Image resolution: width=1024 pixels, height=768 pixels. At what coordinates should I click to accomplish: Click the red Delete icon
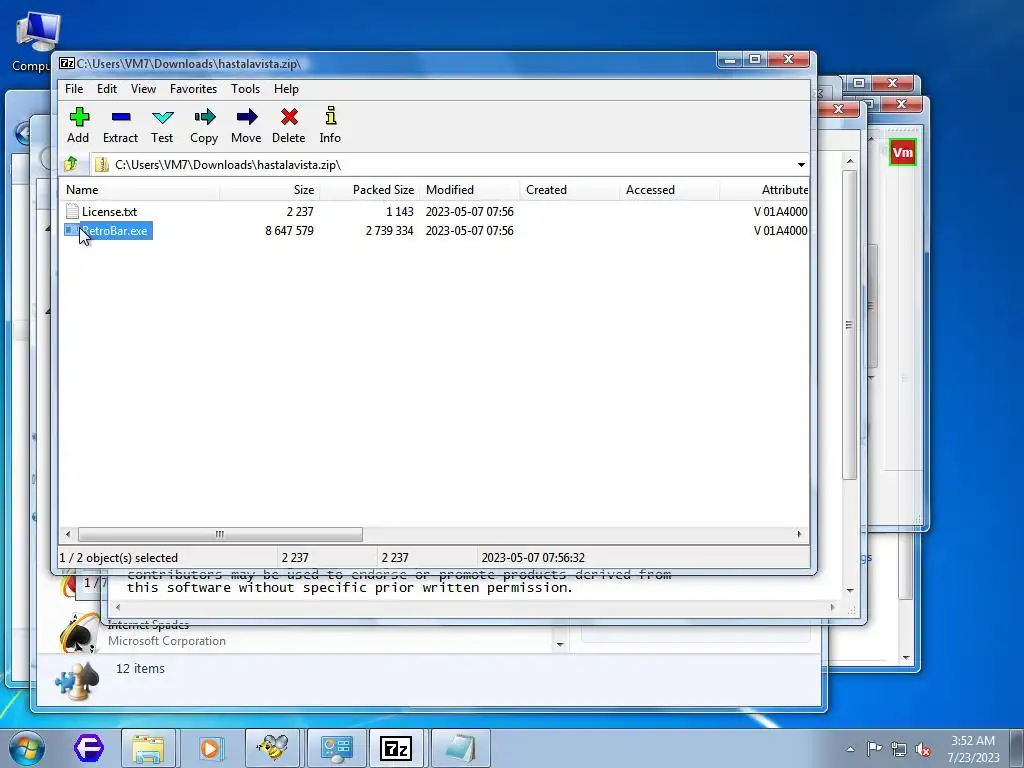click(x=289, y=118)
